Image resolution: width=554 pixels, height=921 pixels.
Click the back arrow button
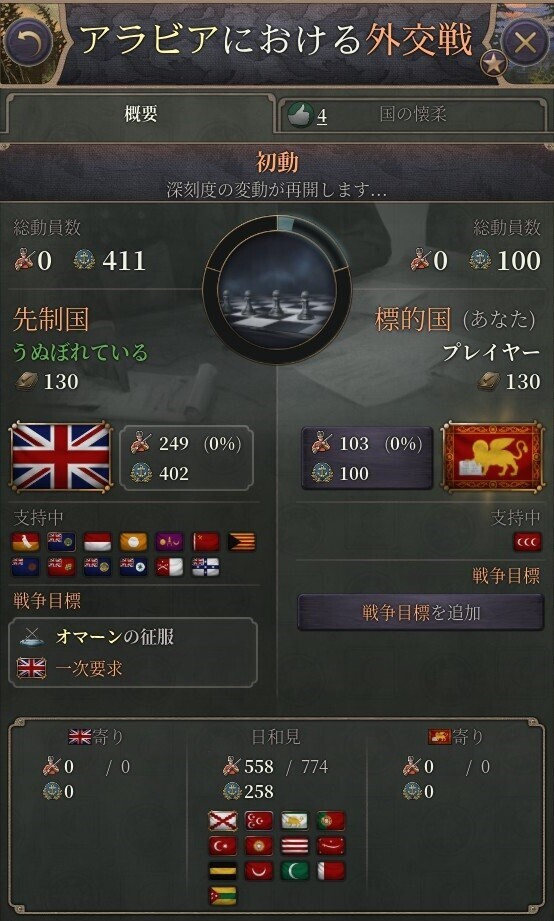tap(27, 41)
